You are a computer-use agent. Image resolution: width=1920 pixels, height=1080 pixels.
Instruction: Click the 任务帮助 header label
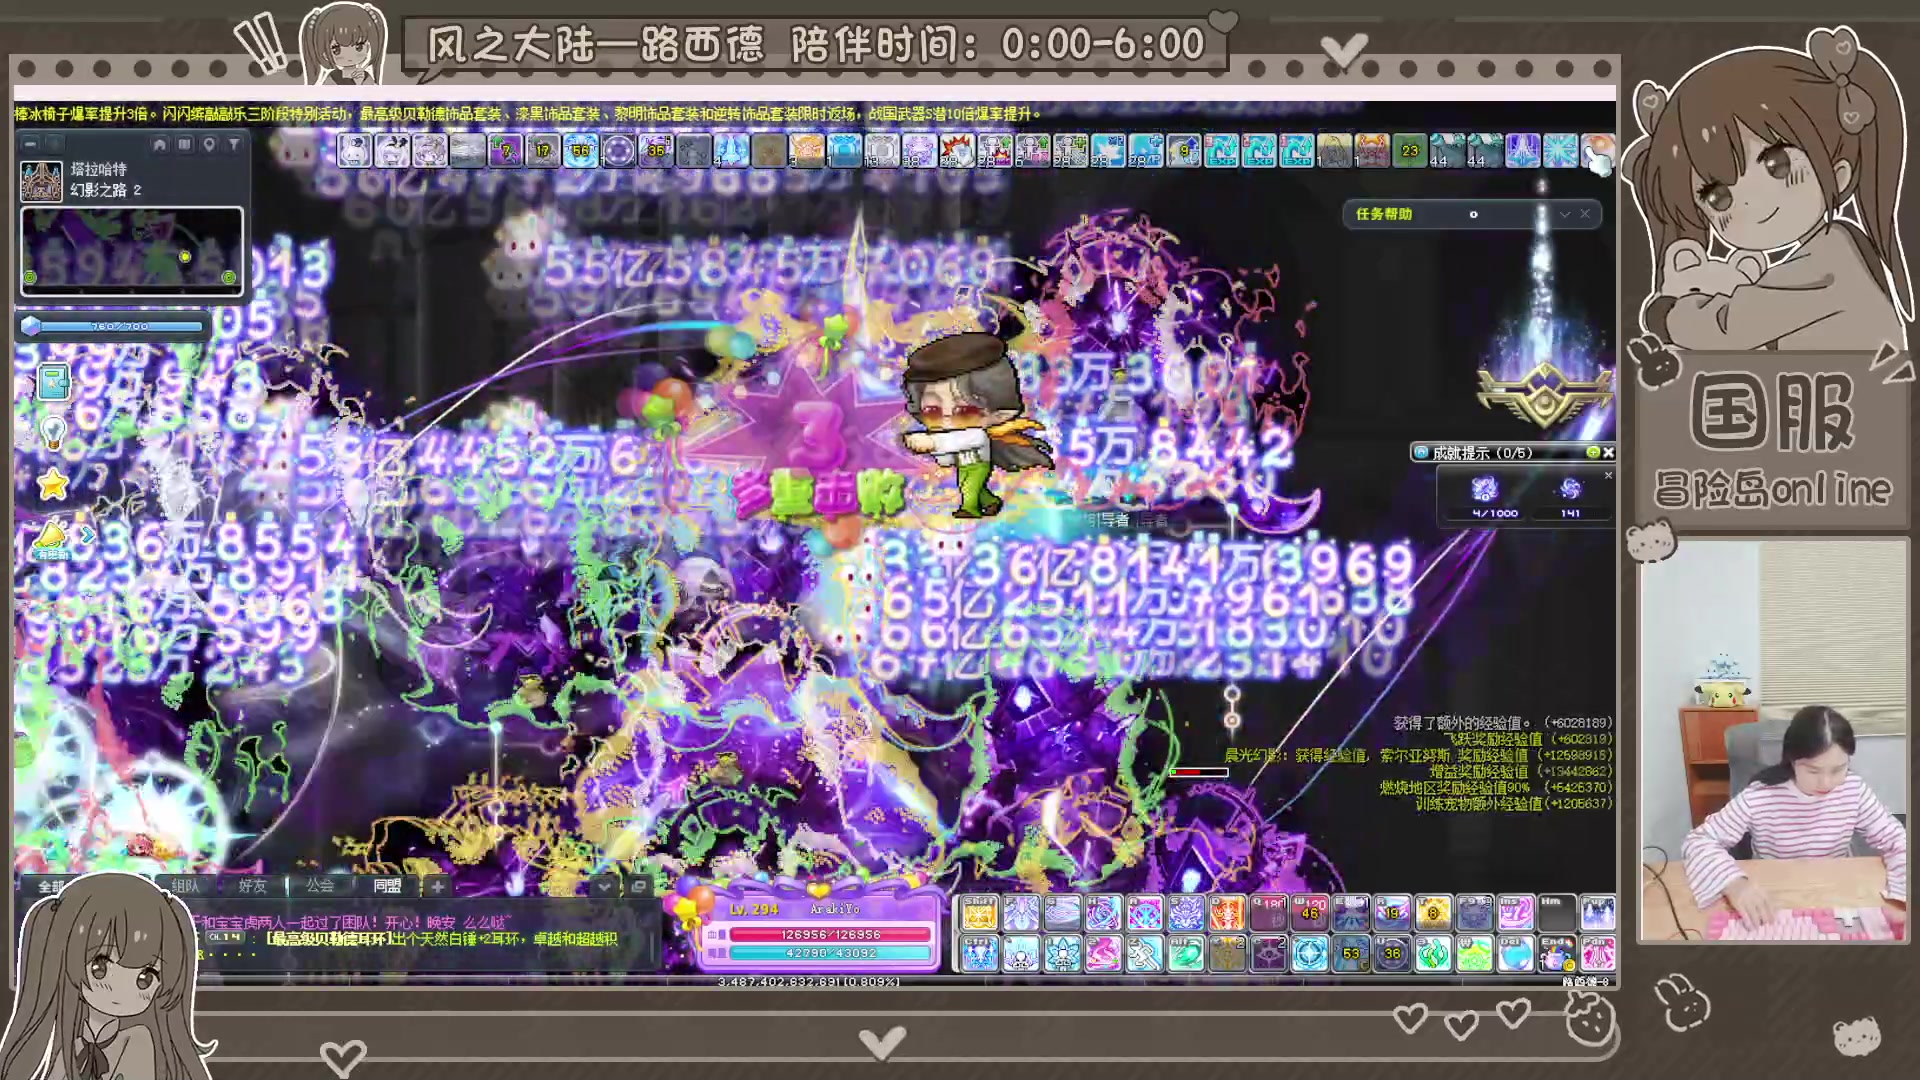coord(1384,214)
